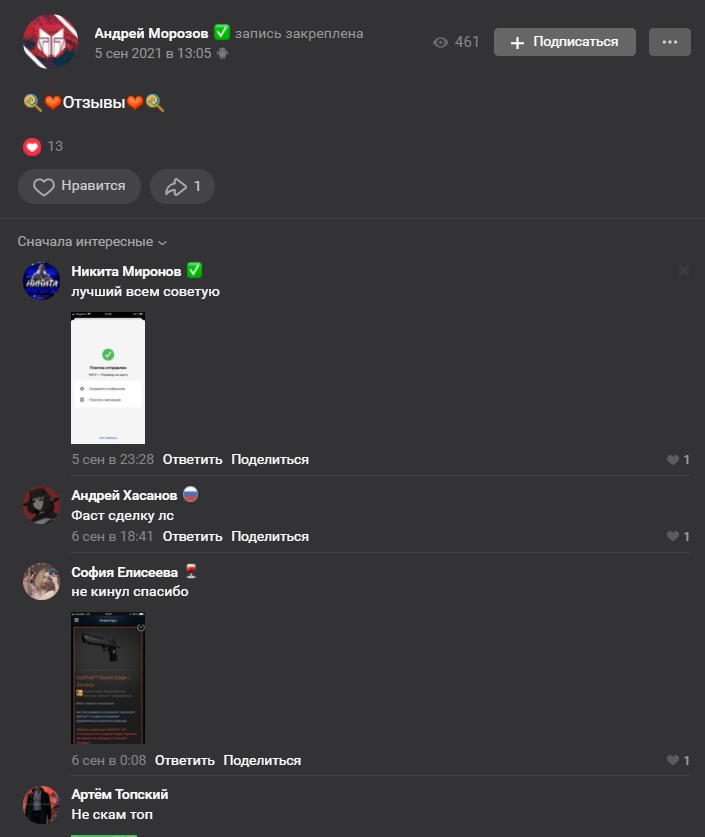Image resolution: width=705 pixels, height=837 pixels.
Task: Open Андрей Хасанов's avatar
Action: point(41,504)
